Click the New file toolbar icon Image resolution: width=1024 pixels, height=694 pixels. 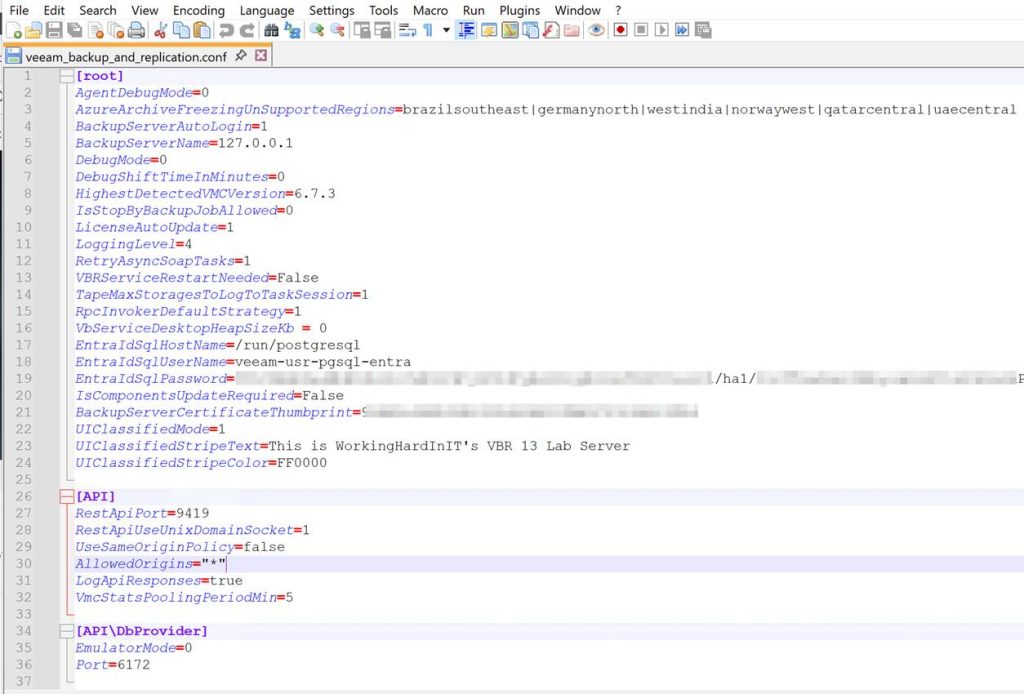(x=13, y=31)
